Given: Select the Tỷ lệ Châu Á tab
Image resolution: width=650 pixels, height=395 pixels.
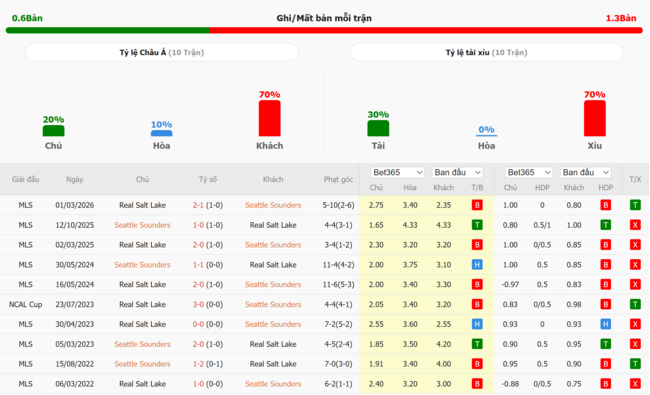Looking at the screenshot, I should (162, 53).
